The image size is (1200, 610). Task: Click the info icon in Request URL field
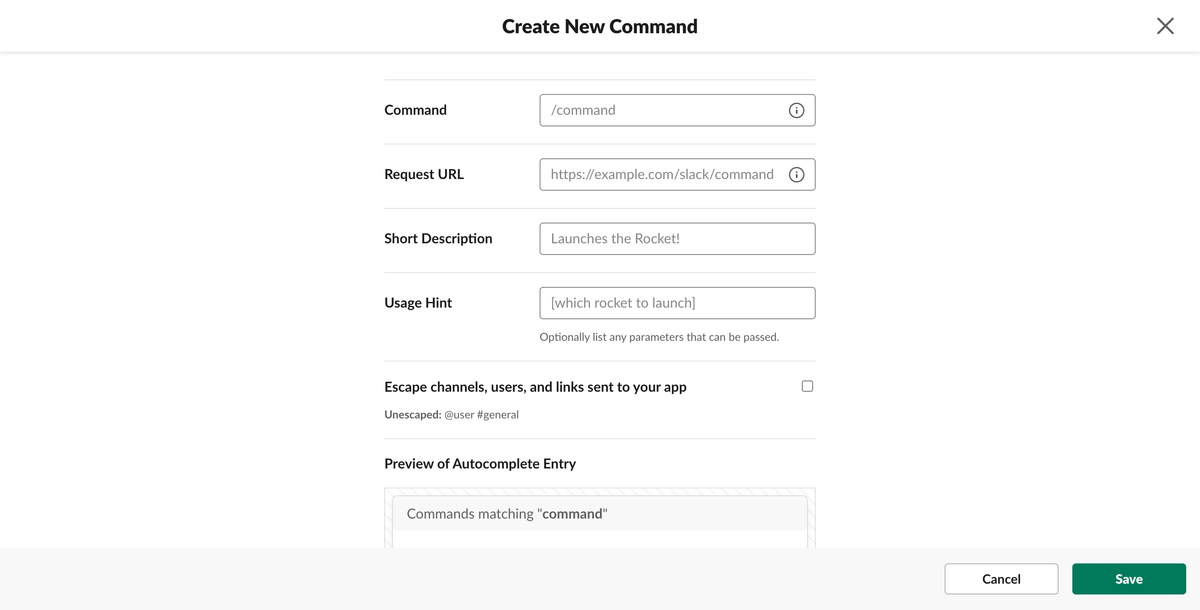(x=796, y=175)
